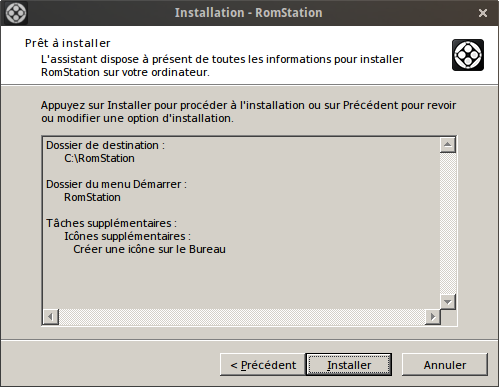Open the RomStation title bar system icon
Viewport: 499px width, 387px height.
coord(16,13)
